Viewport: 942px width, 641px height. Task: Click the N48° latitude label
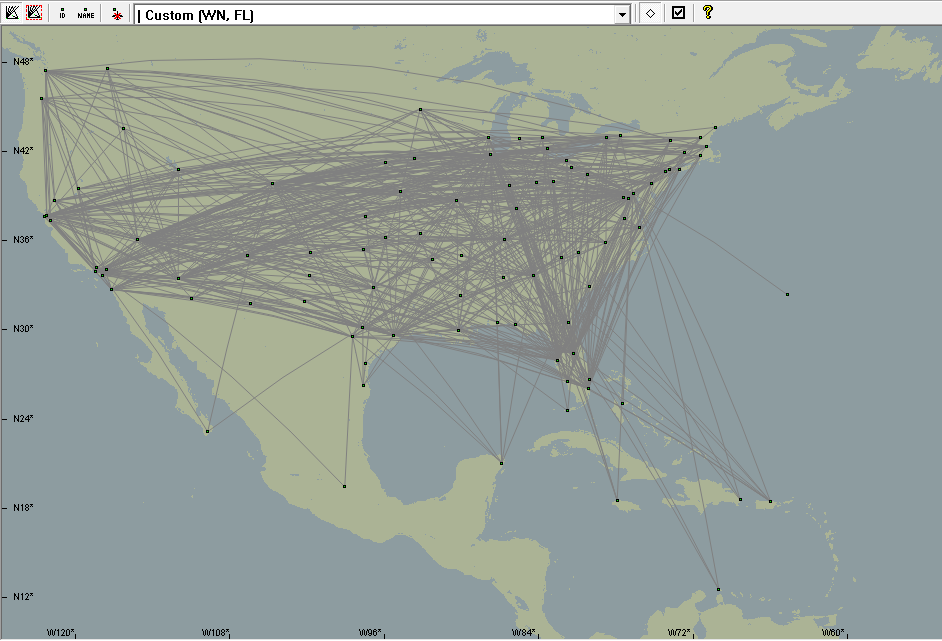pyautogui.click(x=23, y=61)
